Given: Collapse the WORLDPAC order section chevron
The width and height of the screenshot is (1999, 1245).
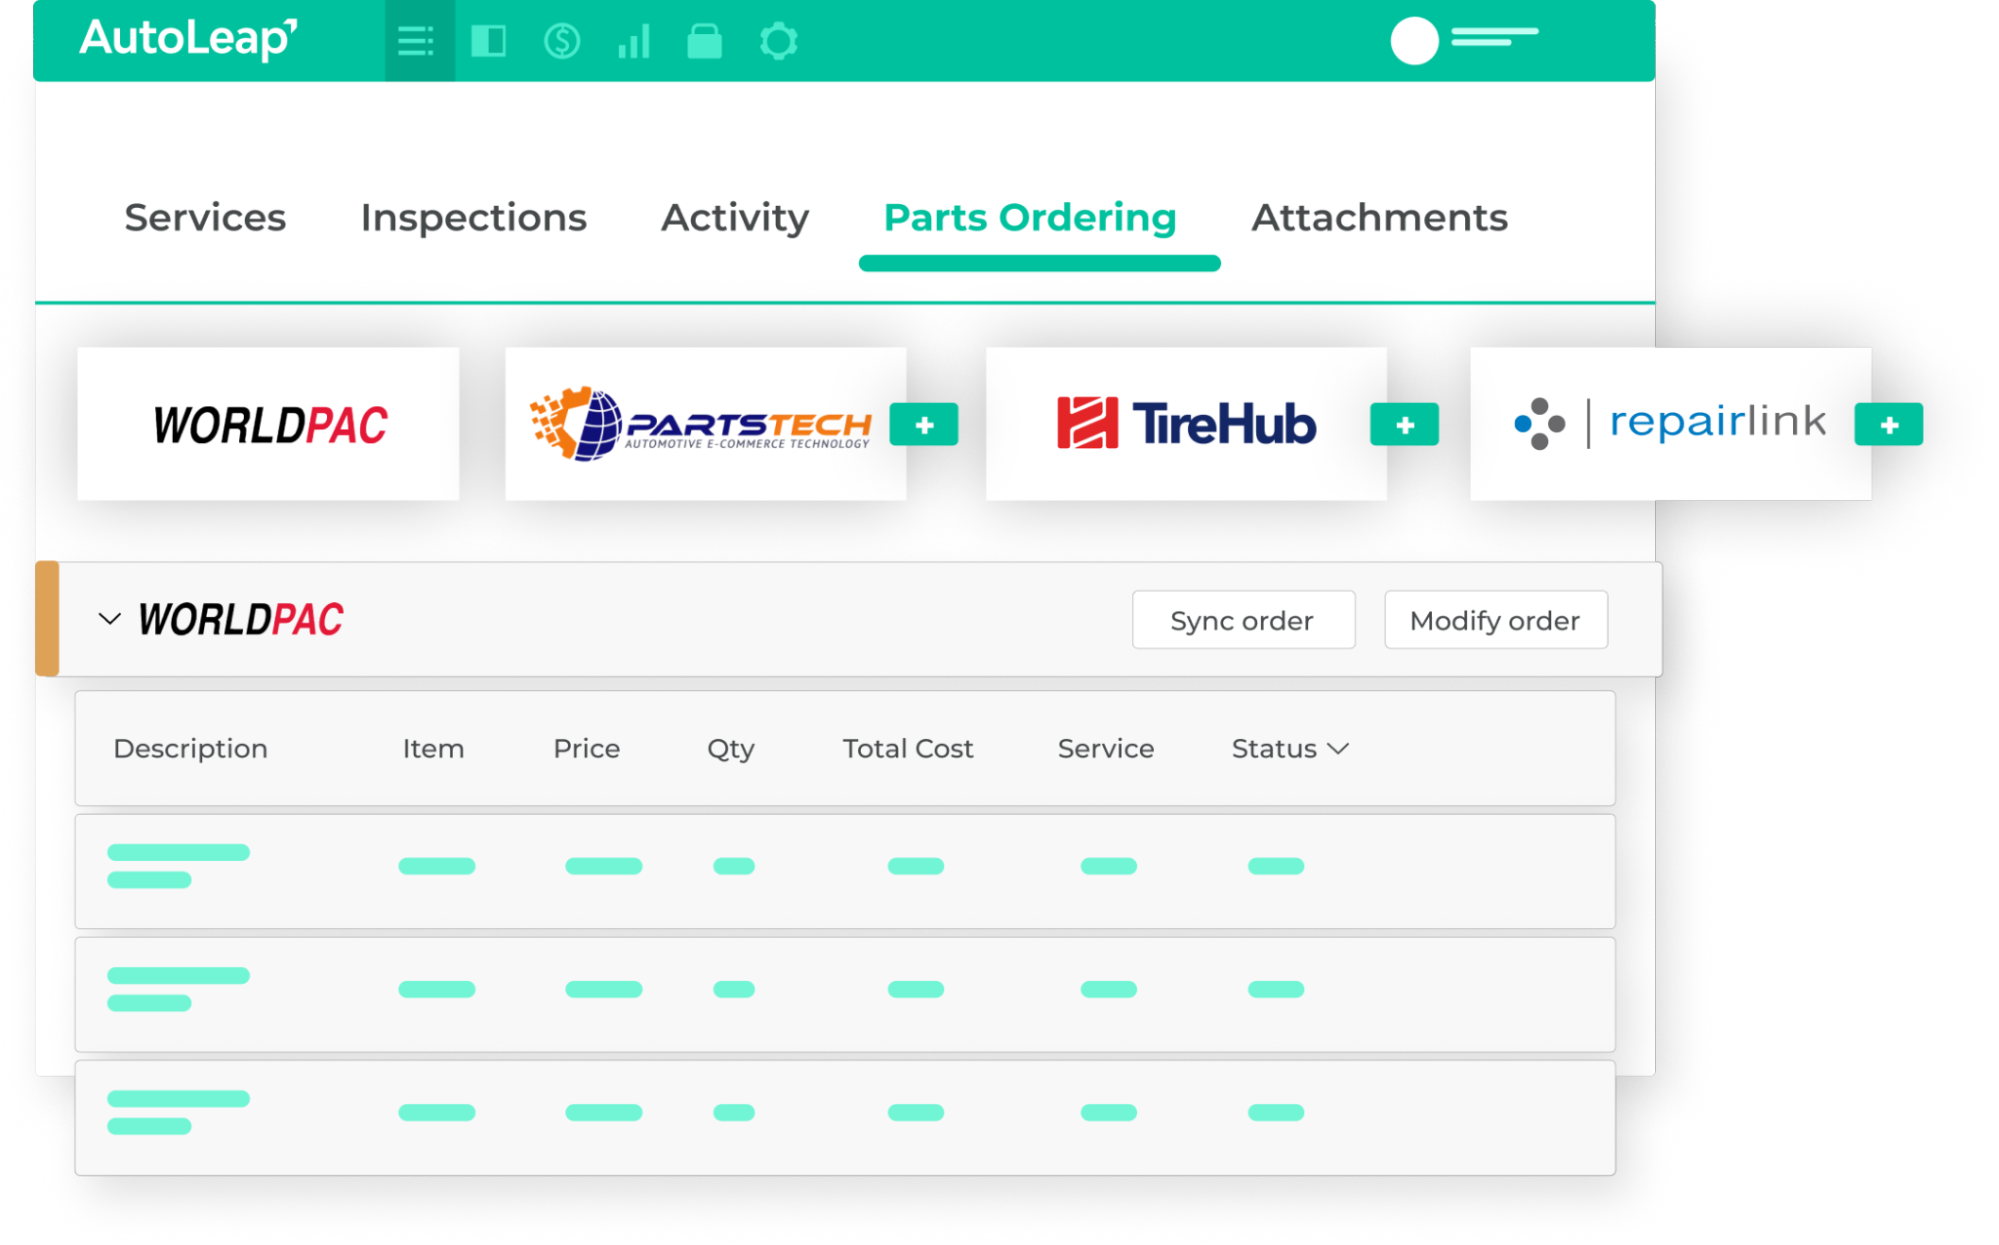Looking at the screenshot, I should point(110,619).
